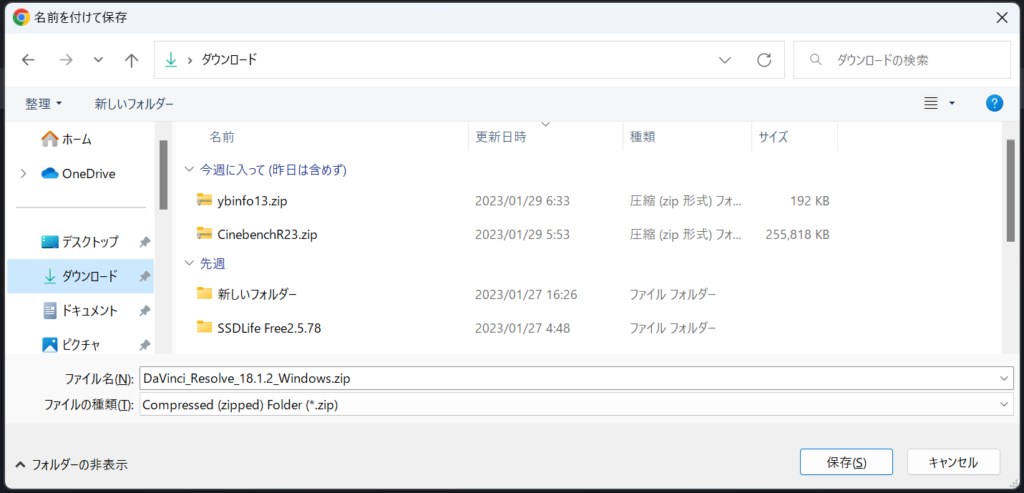Sort files by 更新日時 column header
The height and width of the screenshot is (493, 1024).
[x=500, y=137]
